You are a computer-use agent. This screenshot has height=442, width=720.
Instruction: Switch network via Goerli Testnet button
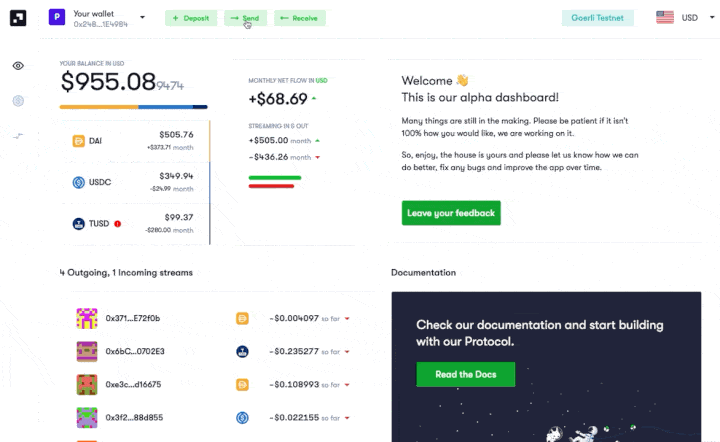597,18
